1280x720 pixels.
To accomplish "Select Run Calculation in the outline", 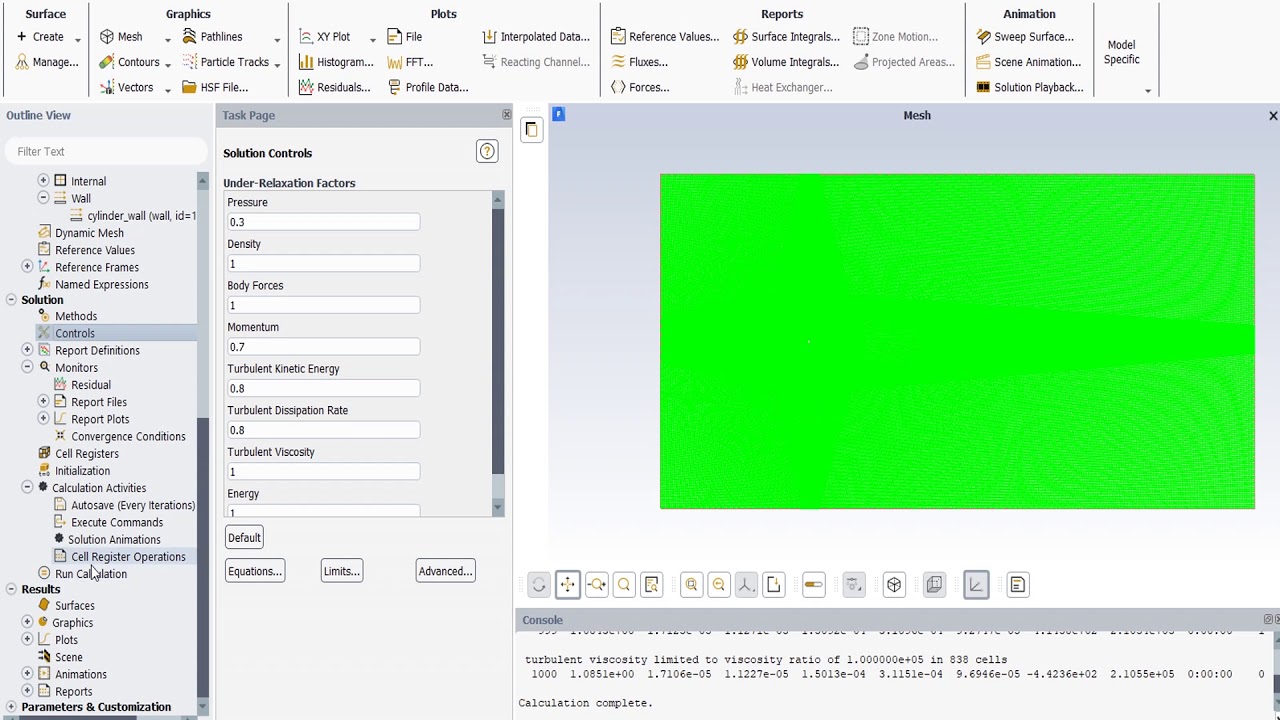I will [91, 574].
